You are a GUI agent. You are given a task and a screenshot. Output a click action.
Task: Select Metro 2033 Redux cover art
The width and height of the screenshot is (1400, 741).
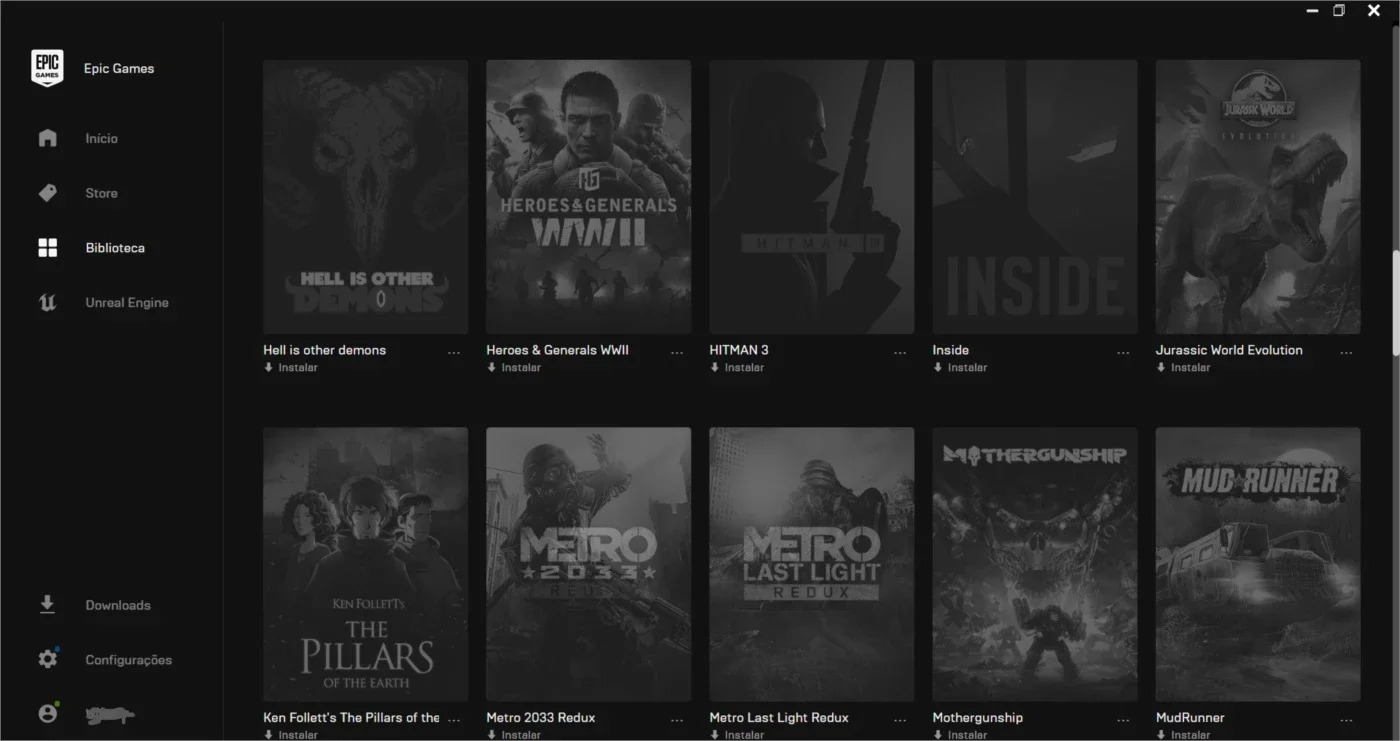[588, 564]
